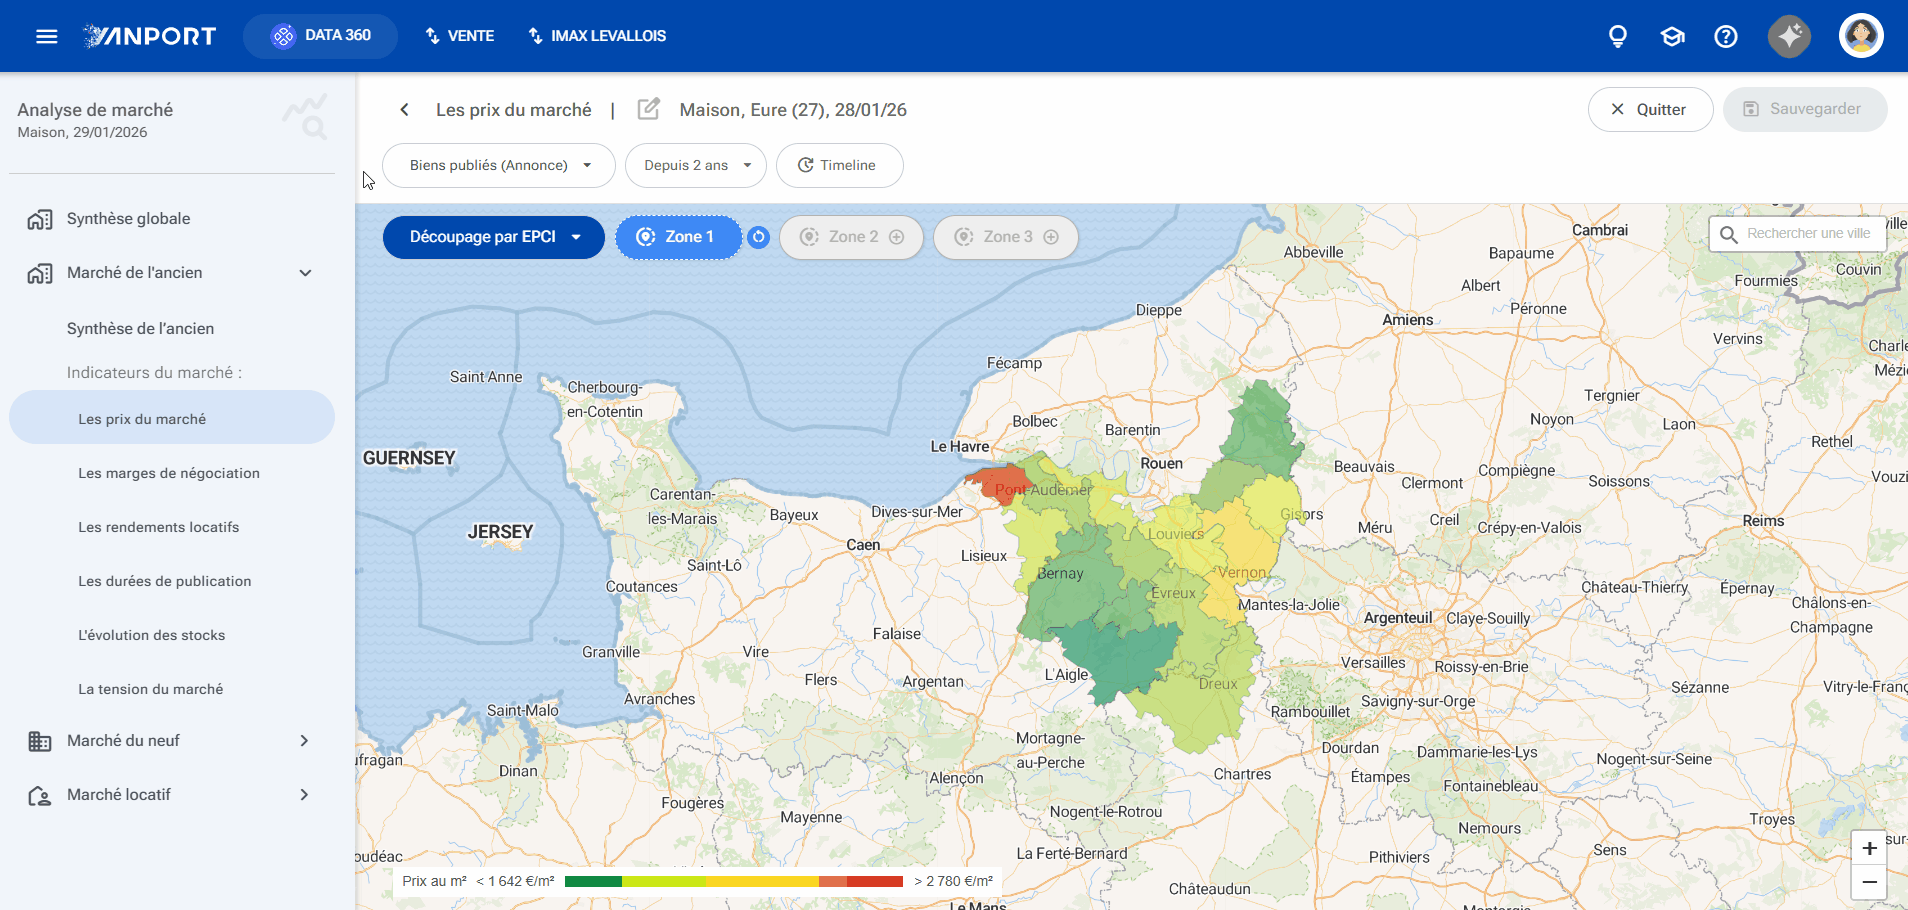1908x910 pixels.
Task: Click the Synthèse globale building icon
Action: (x=40, y=219)
